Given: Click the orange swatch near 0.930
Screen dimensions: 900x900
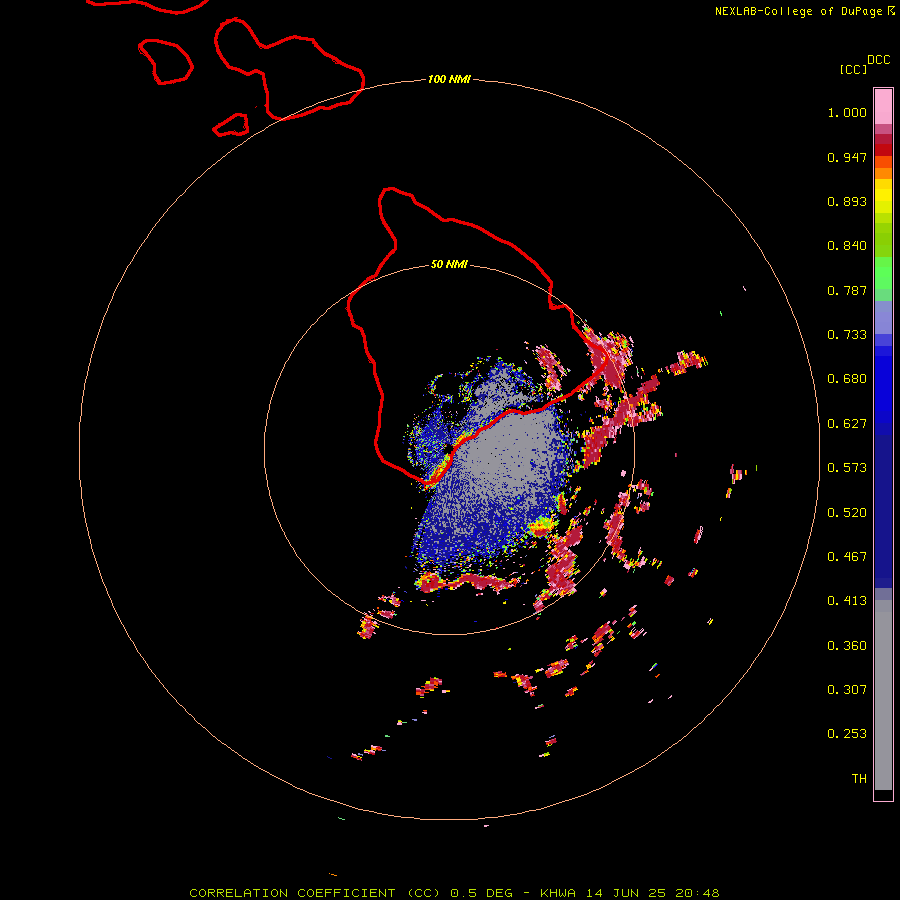Looking at the screenshot, I should [x=883, y=173].
